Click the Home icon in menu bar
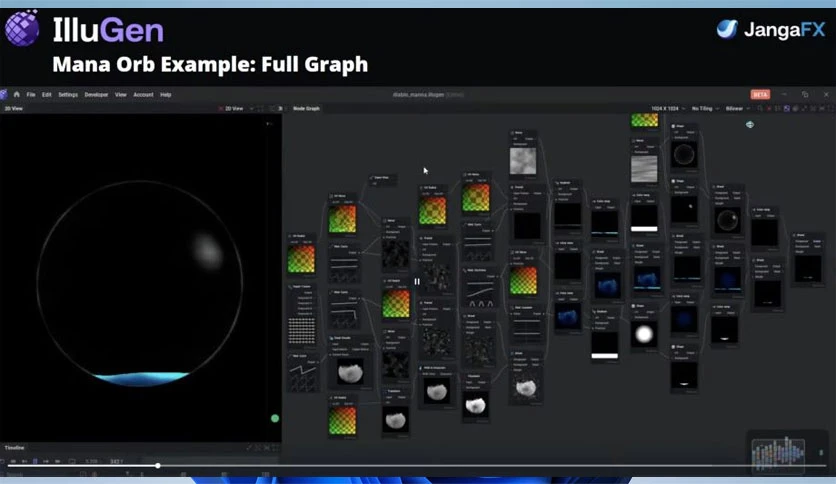Viewport: 836px width, 484px height. 17,94
